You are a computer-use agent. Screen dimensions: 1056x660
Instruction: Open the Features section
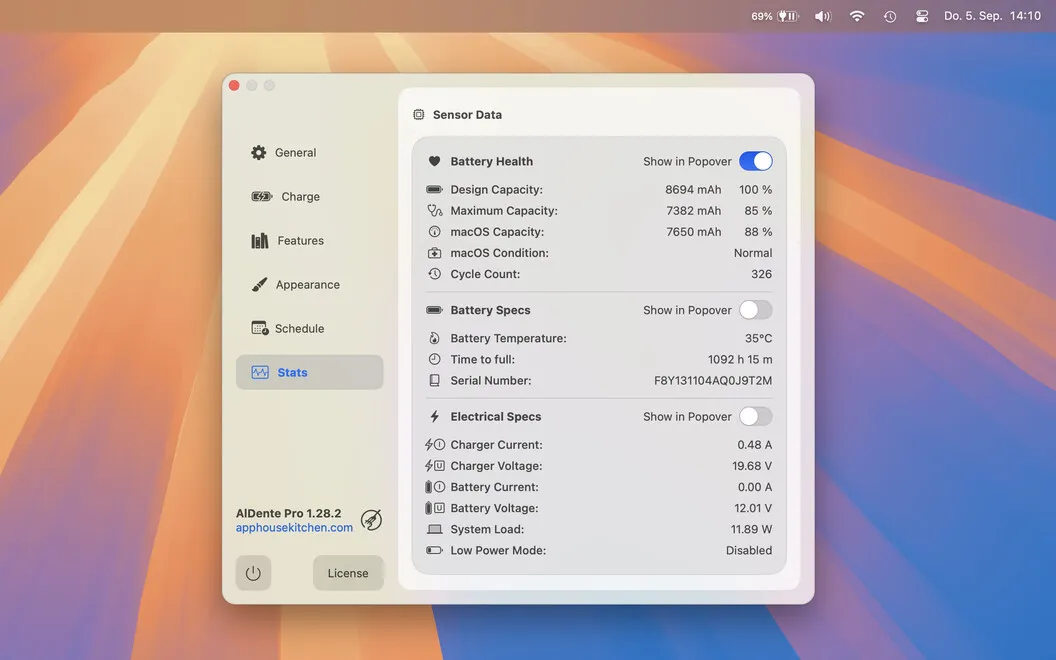pyautogui.click(x=309, y=240)
